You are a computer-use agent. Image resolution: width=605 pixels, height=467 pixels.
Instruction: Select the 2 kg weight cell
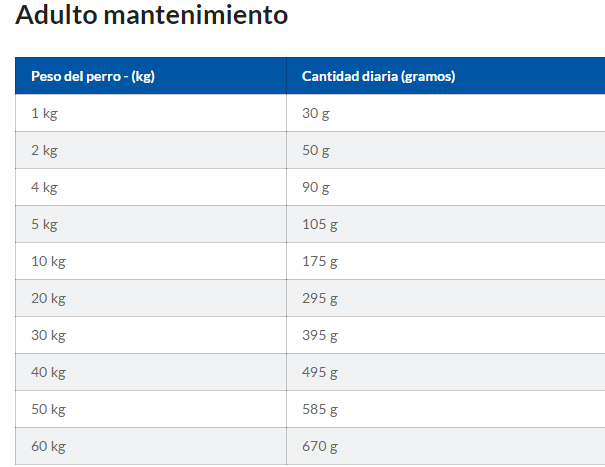[x=44, y=150]
